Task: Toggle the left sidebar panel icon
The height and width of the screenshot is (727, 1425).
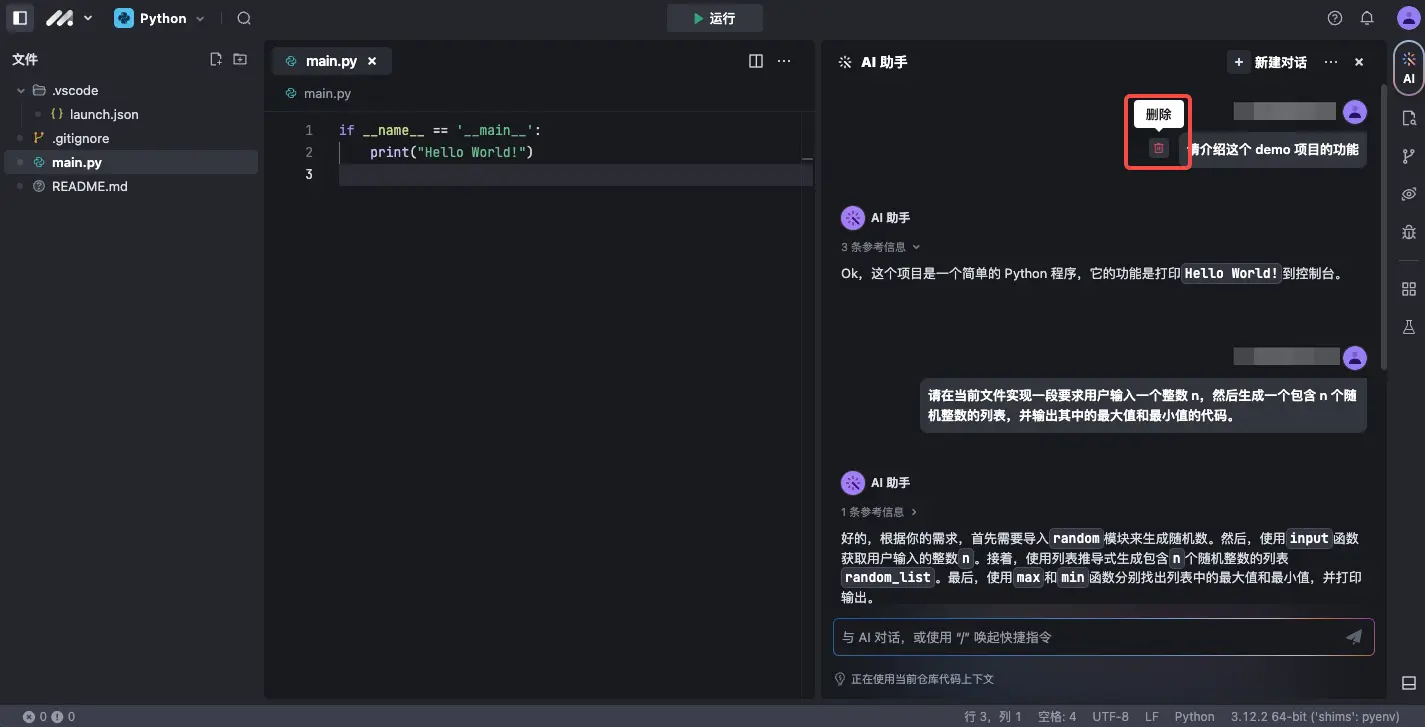Action: tap(20, 18)
